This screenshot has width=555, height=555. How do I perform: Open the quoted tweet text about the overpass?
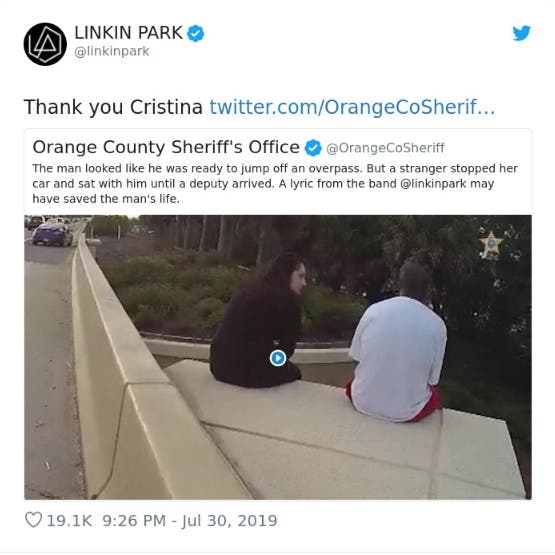click(275, 183)
